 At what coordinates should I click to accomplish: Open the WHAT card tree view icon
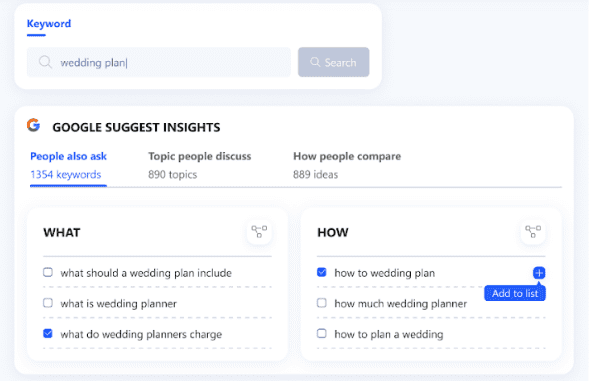click(x=259, y=231)
